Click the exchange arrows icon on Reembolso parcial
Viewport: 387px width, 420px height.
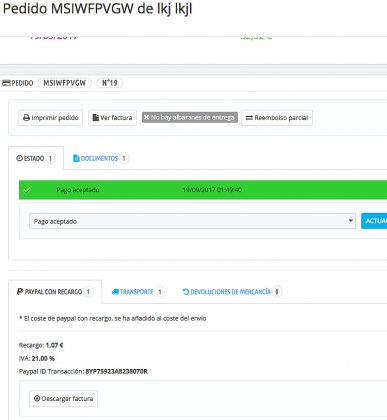pos(249,118)
